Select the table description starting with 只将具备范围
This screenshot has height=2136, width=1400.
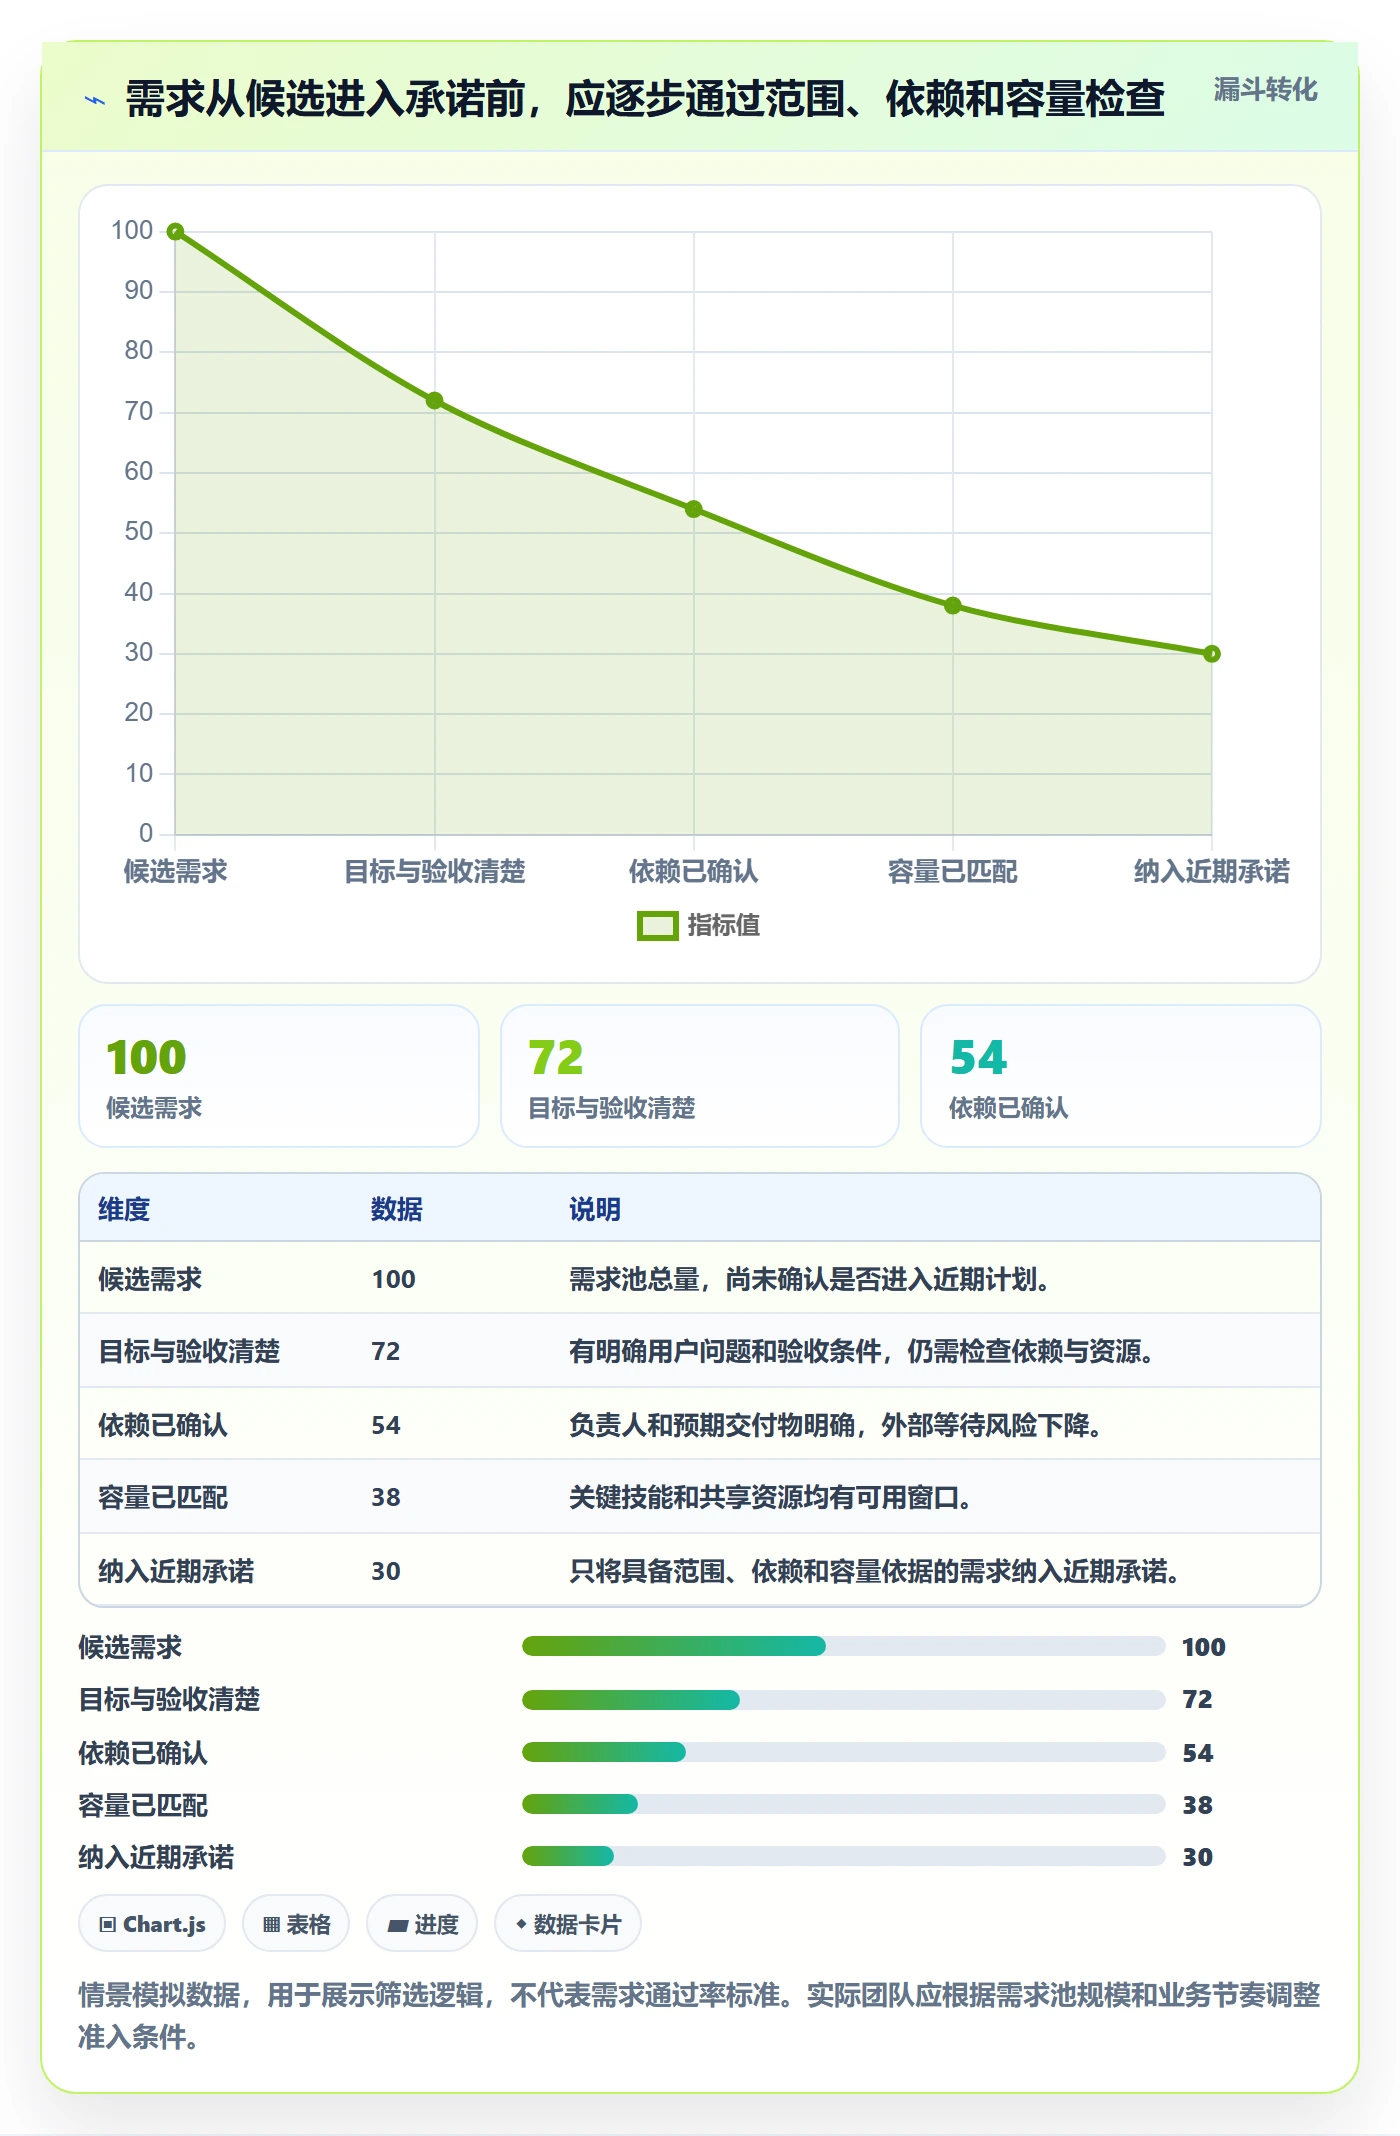[x=875, y=1571]
